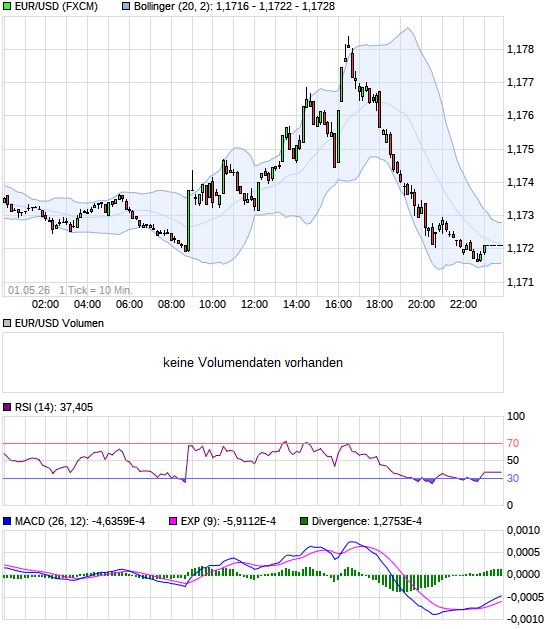Click the 'keine Volumendaten vorhanden' message

(x=253, y=363)
